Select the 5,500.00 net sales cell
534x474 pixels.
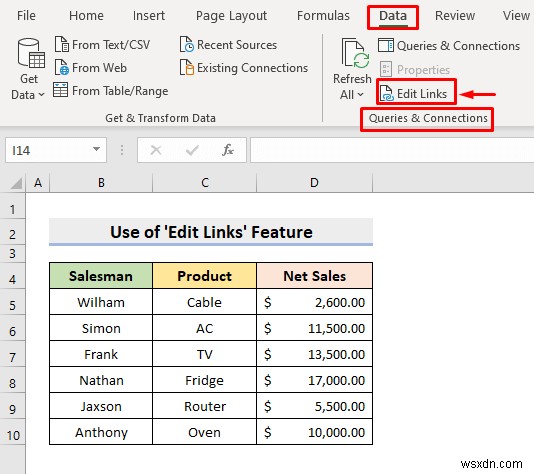coord(315,406)
